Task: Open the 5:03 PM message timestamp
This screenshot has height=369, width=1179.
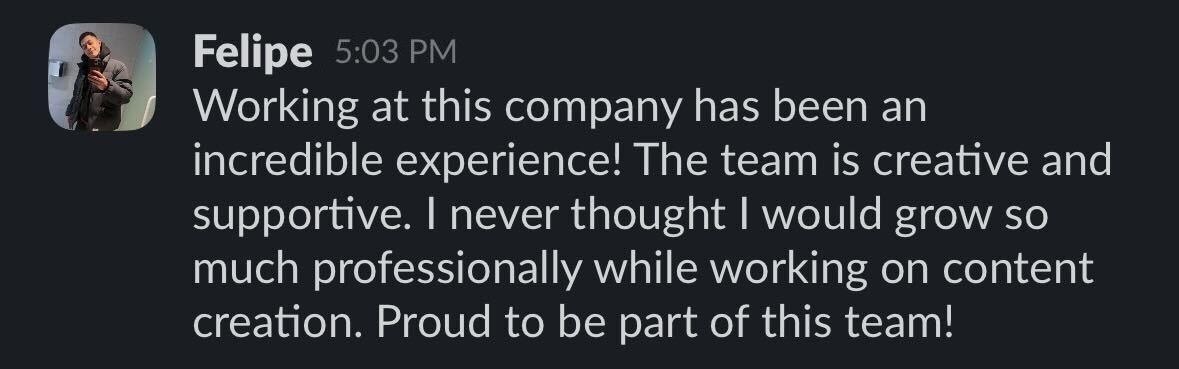Action: point(396,53)
